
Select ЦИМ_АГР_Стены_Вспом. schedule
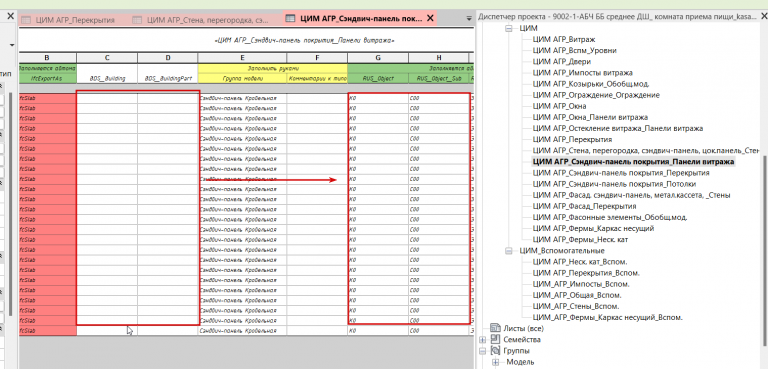tap(576, 306)
